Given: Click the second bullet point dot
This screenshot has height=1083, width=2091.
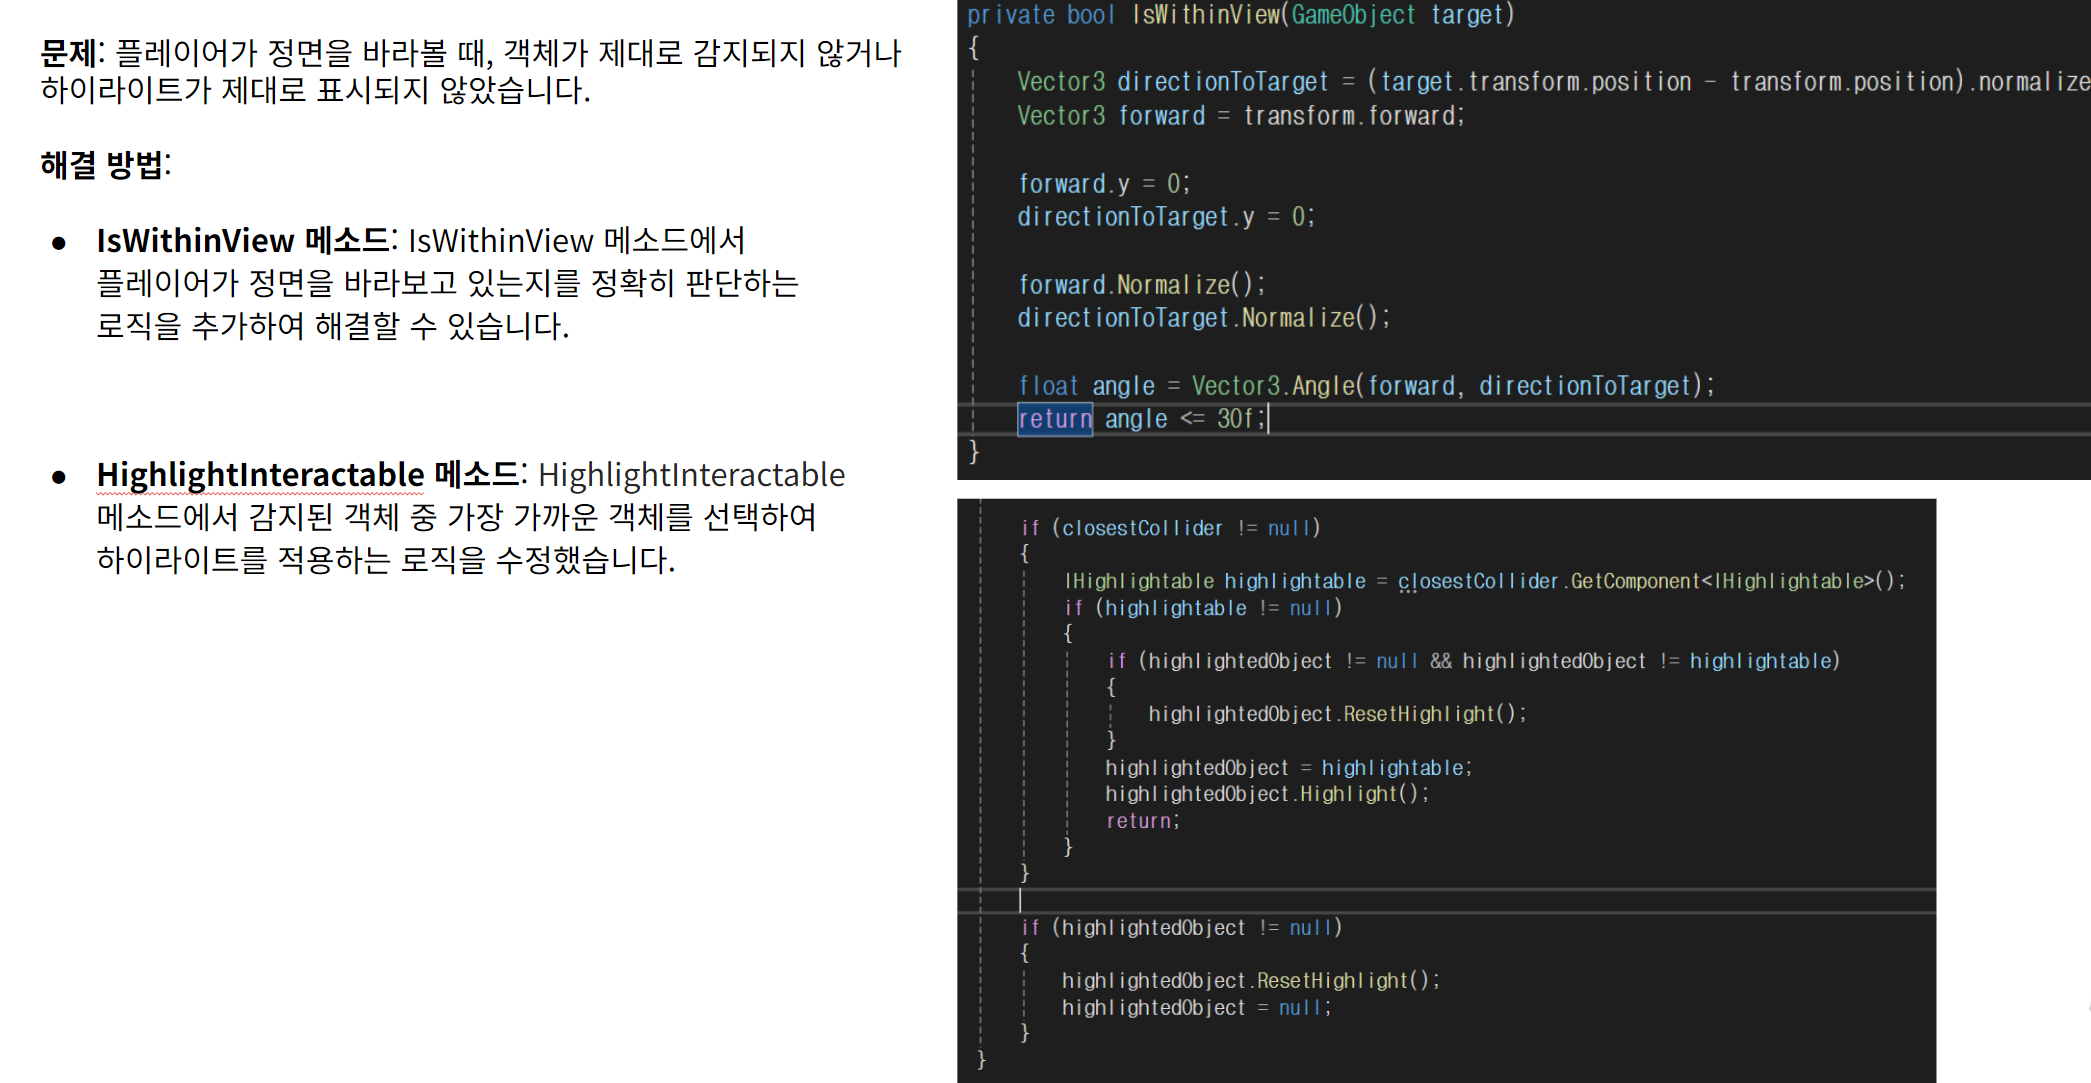Looking at the screenshot, I should pos(59,477).
